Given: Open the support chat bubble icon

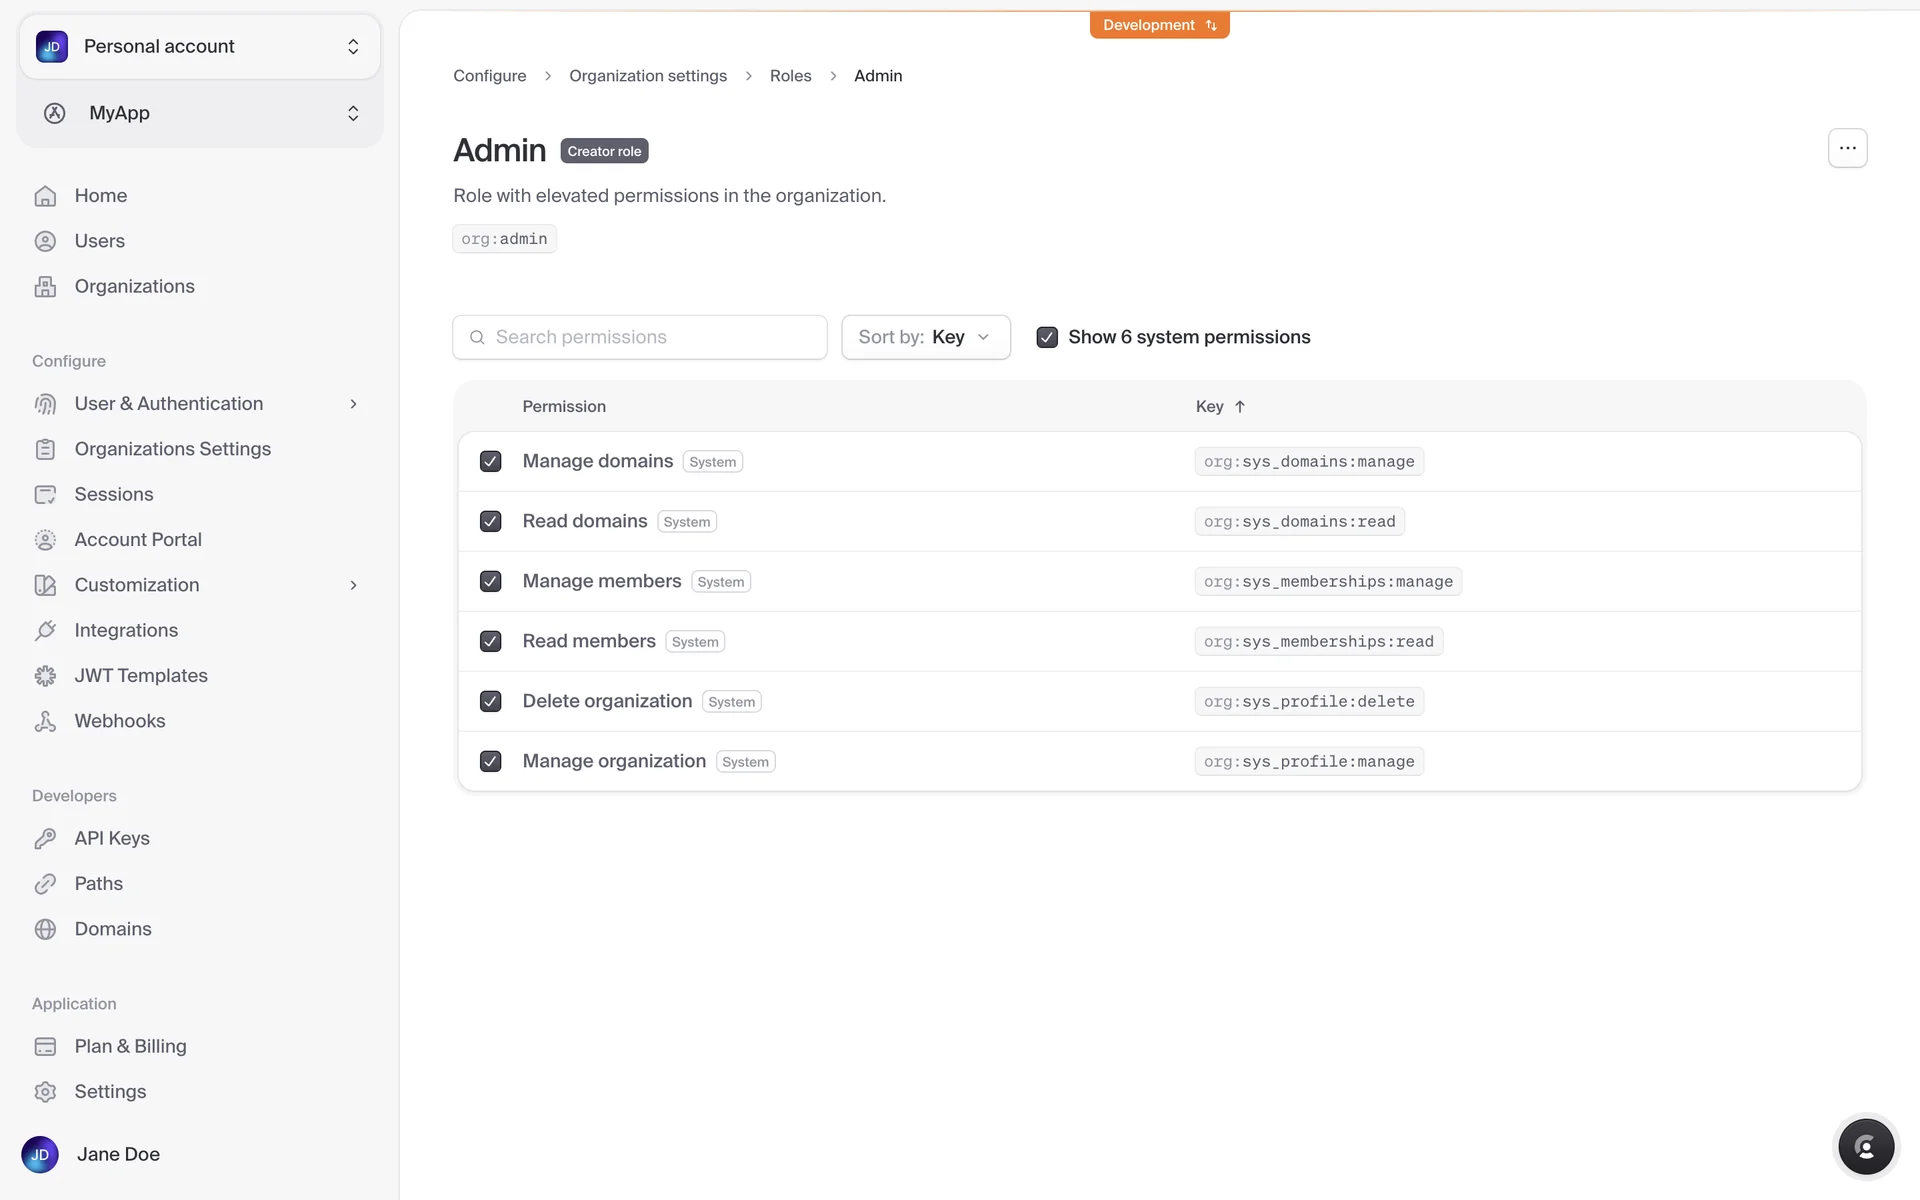Looking at the screenshot, I should point(1866,1146).
